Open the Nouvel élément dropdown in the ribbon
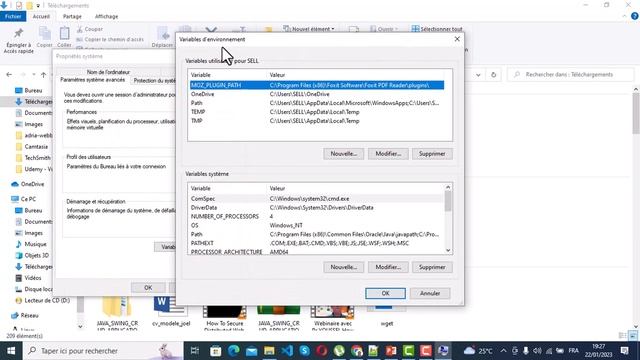Image resolution: width=640 pixels, height=360 pixels. [309, 29]
